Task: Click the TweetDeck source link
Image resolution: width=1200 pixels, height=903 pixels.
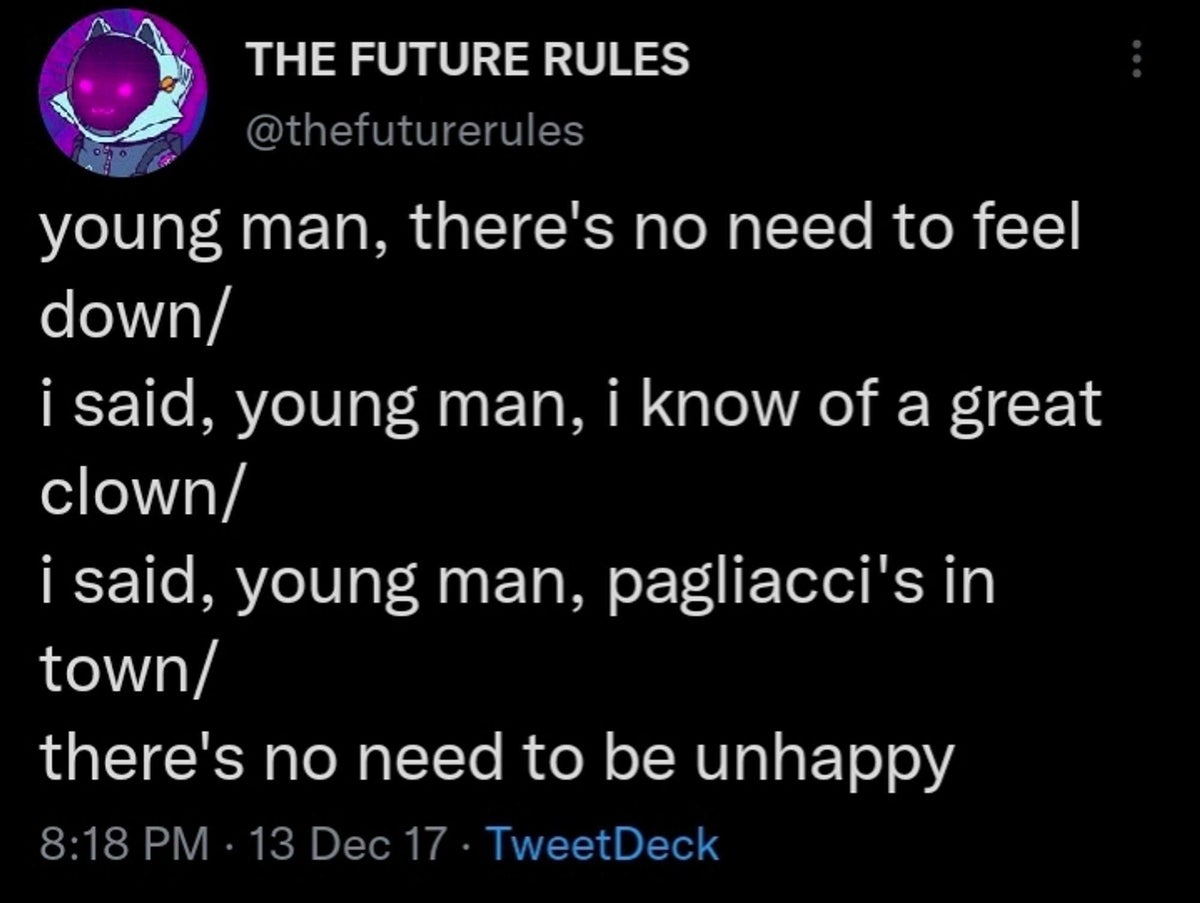Action: pyautogui.click(x=600, y=845)
